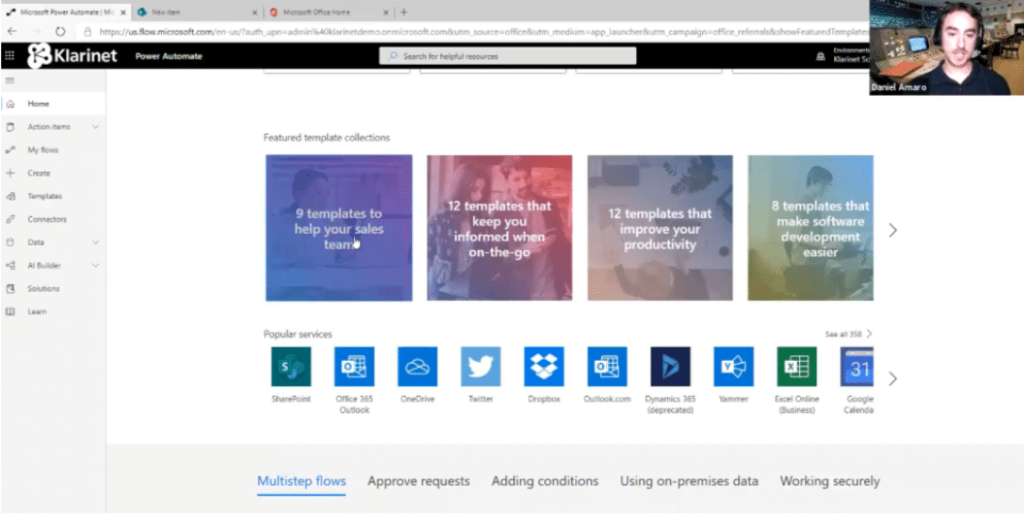The image size is (1024, 519).
Task: Expand Data chevron in sidebar
Action: 95,242
